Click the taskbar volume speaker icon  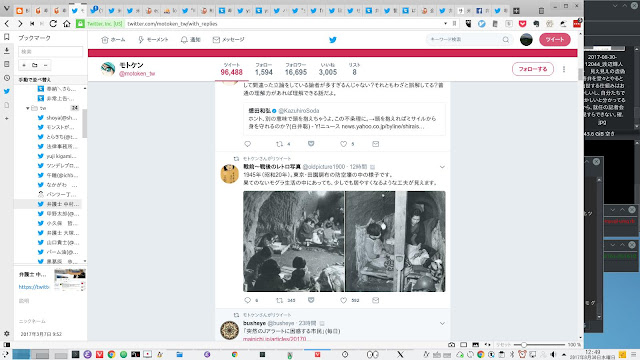pyautogui.click(x=553, y=354)
